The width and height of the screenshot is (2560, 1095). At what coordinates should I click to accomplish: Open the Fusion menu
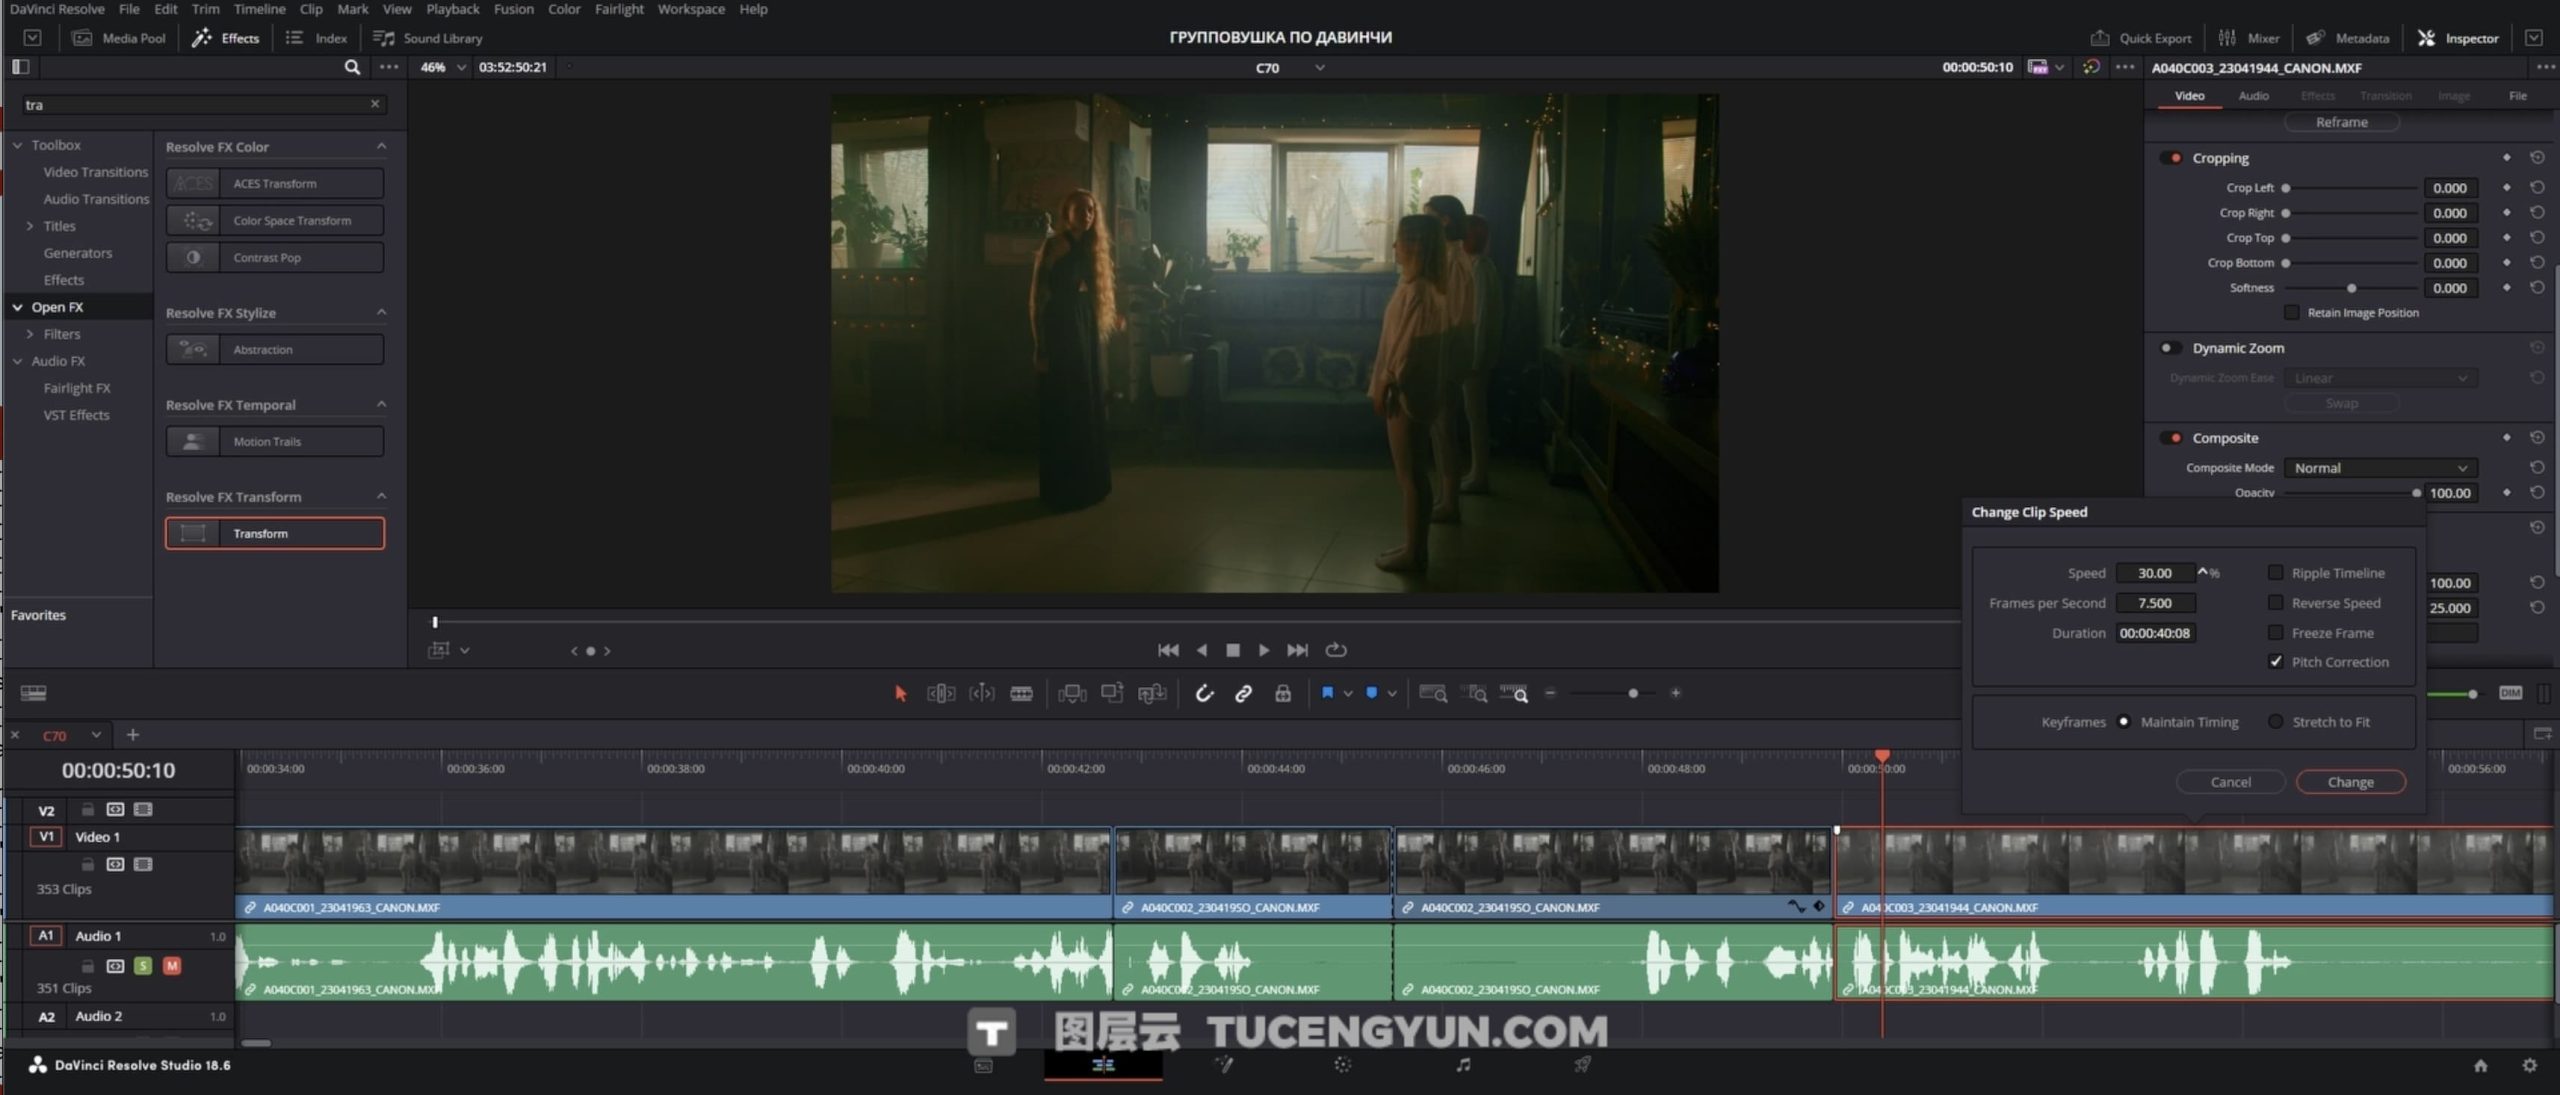click(x=513, y=9)
